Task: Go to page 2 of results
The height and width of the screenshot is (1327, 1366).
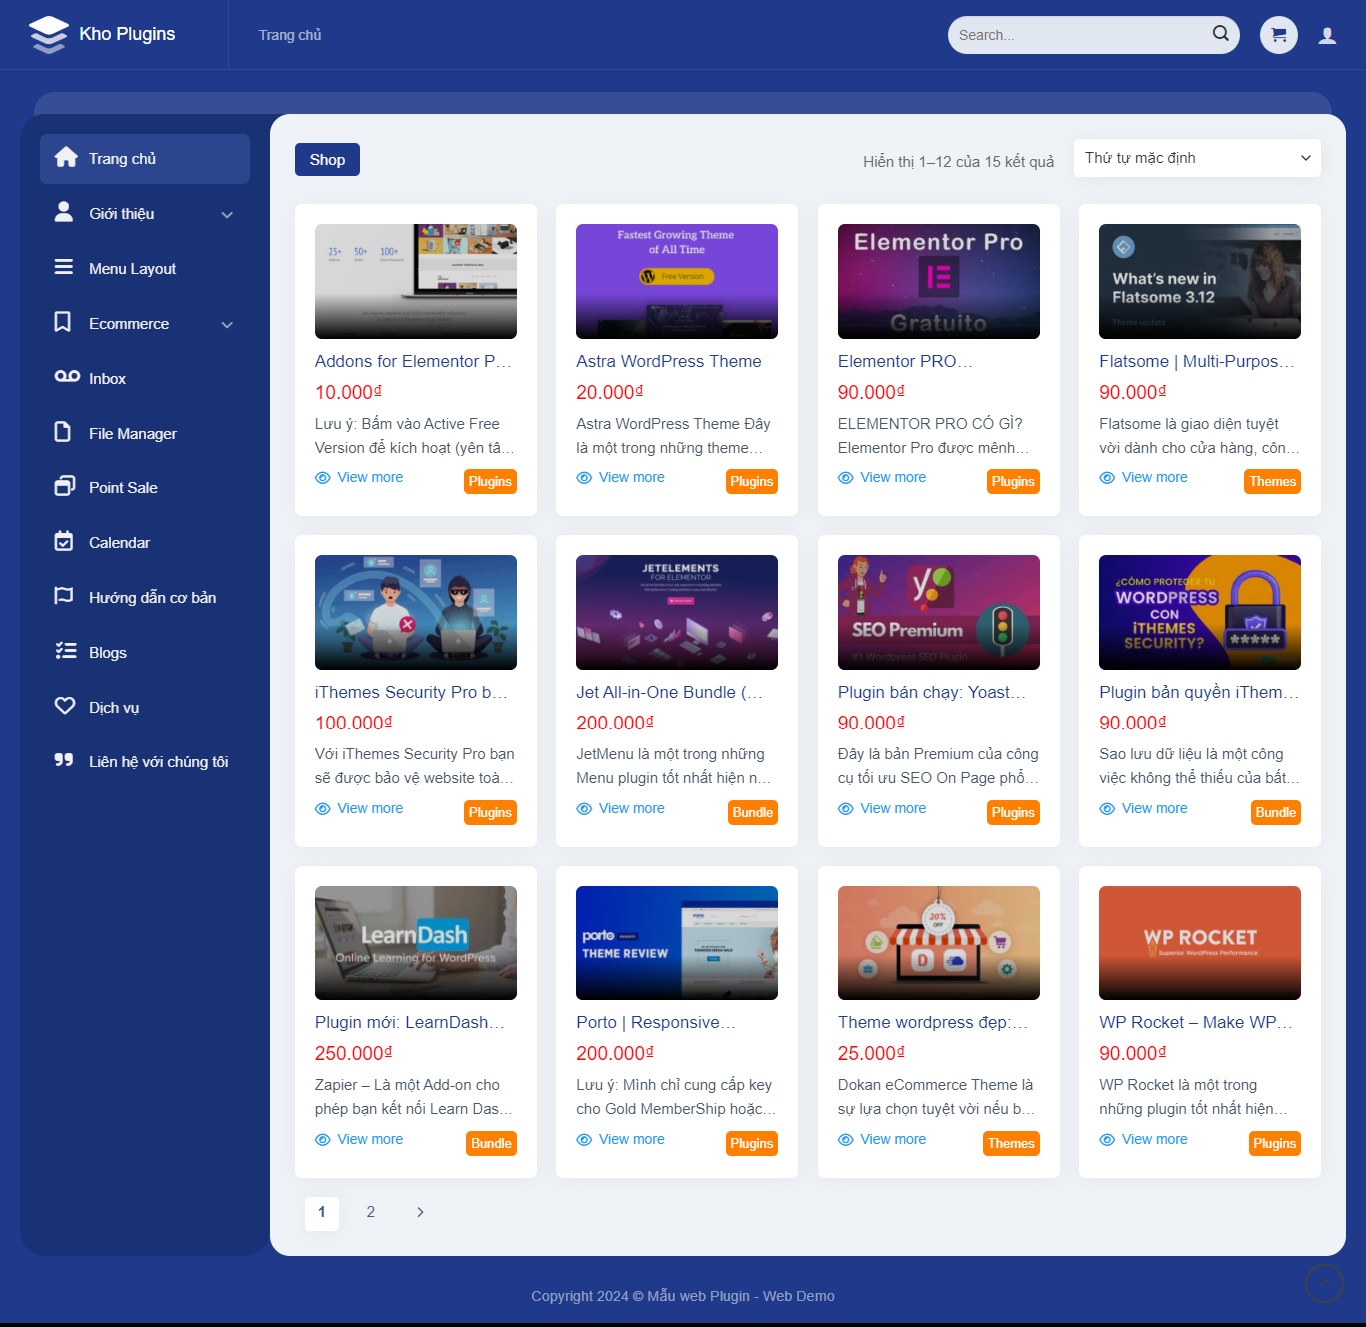Action: pyautogui.click(x=371, y=1212)
